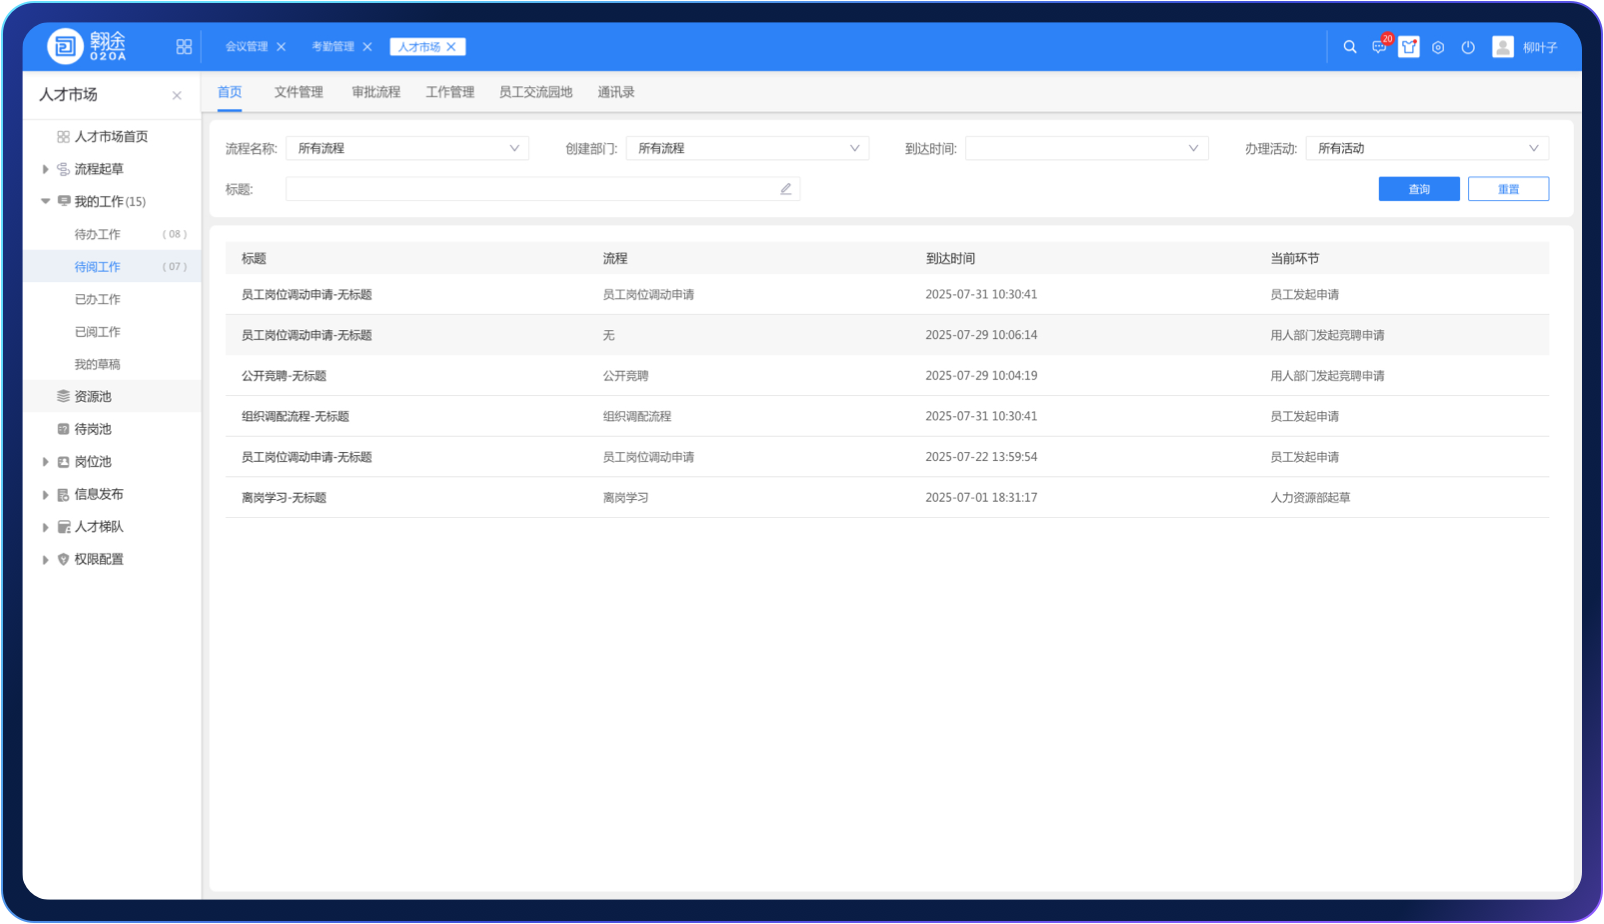Open the settings gear icon
Image resolution: width=1604 pixels, height=924 pixels.
coord(1438,47)
